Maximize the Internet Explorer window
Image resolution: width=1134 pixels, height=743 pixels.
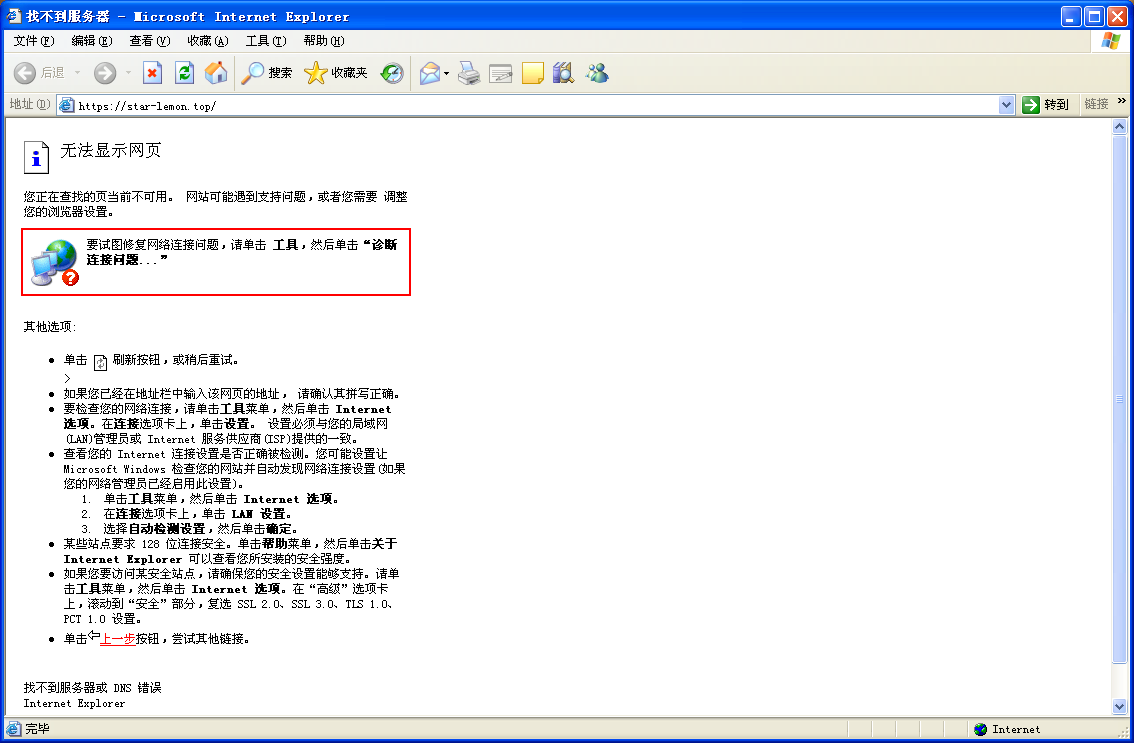click(1094, 17)
